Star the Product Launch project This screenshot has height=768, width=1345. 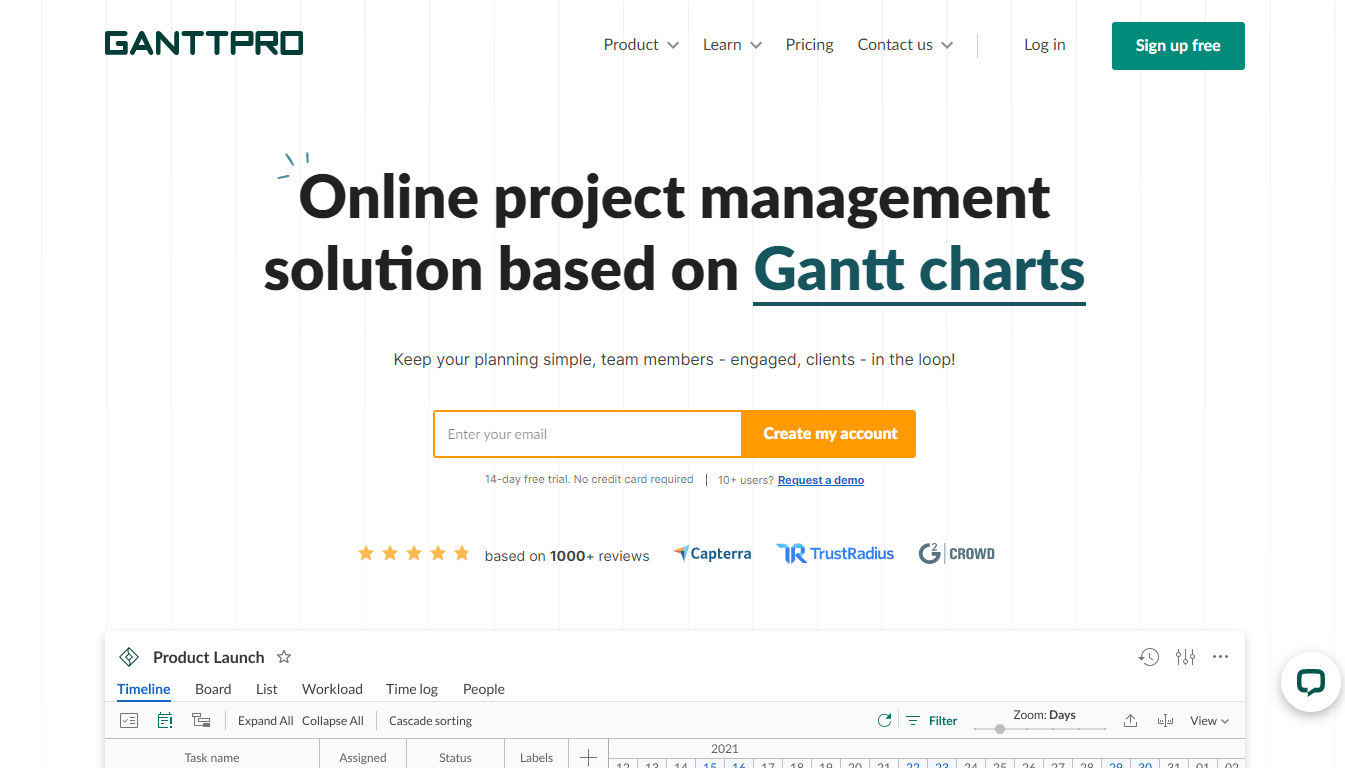click(x=284, y=657)
